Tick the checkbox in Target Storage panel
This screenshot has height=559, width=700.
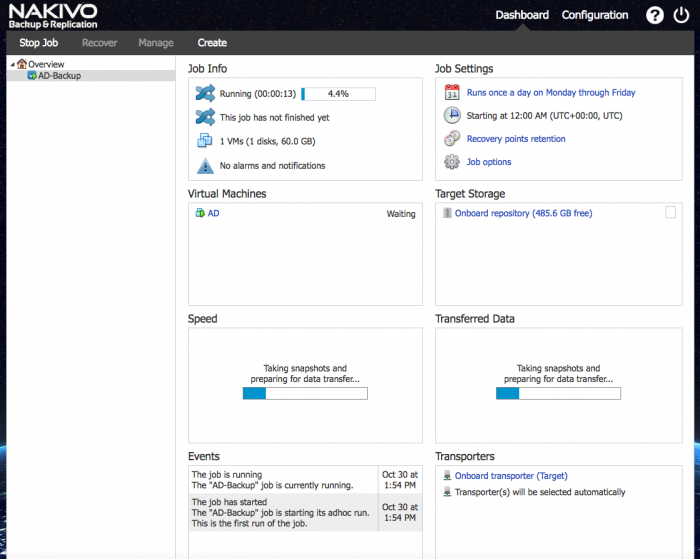click(x=670, y=213)
